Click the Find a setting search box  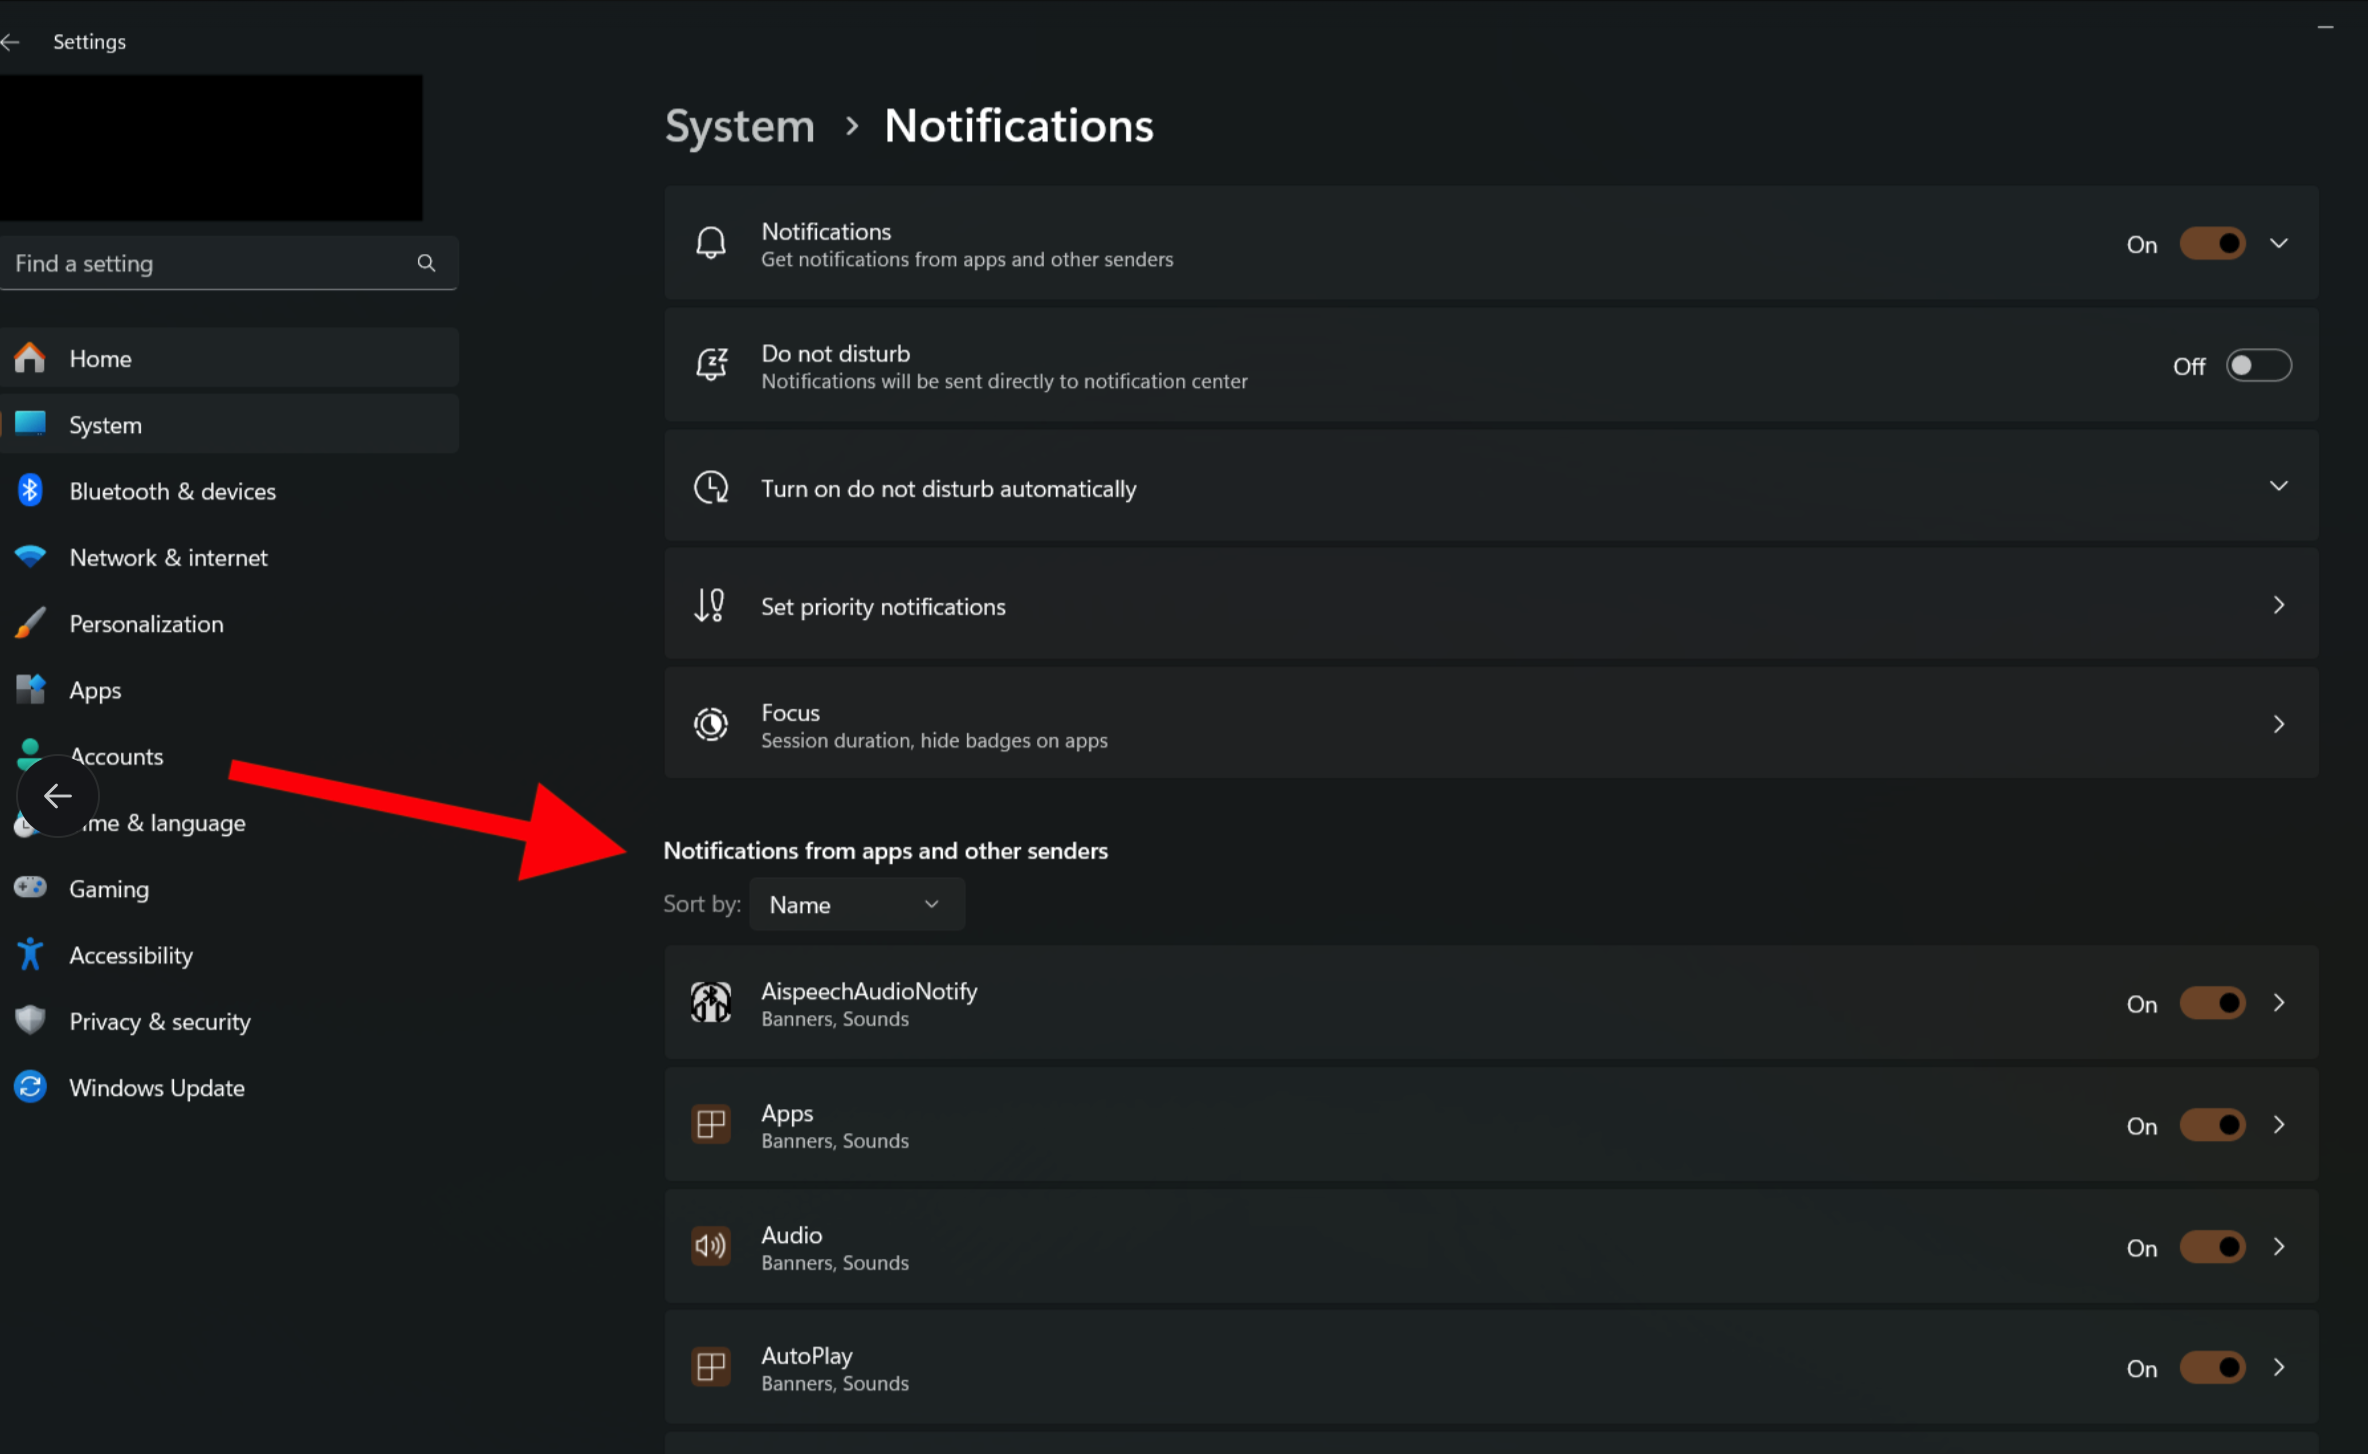click(229, 263)
